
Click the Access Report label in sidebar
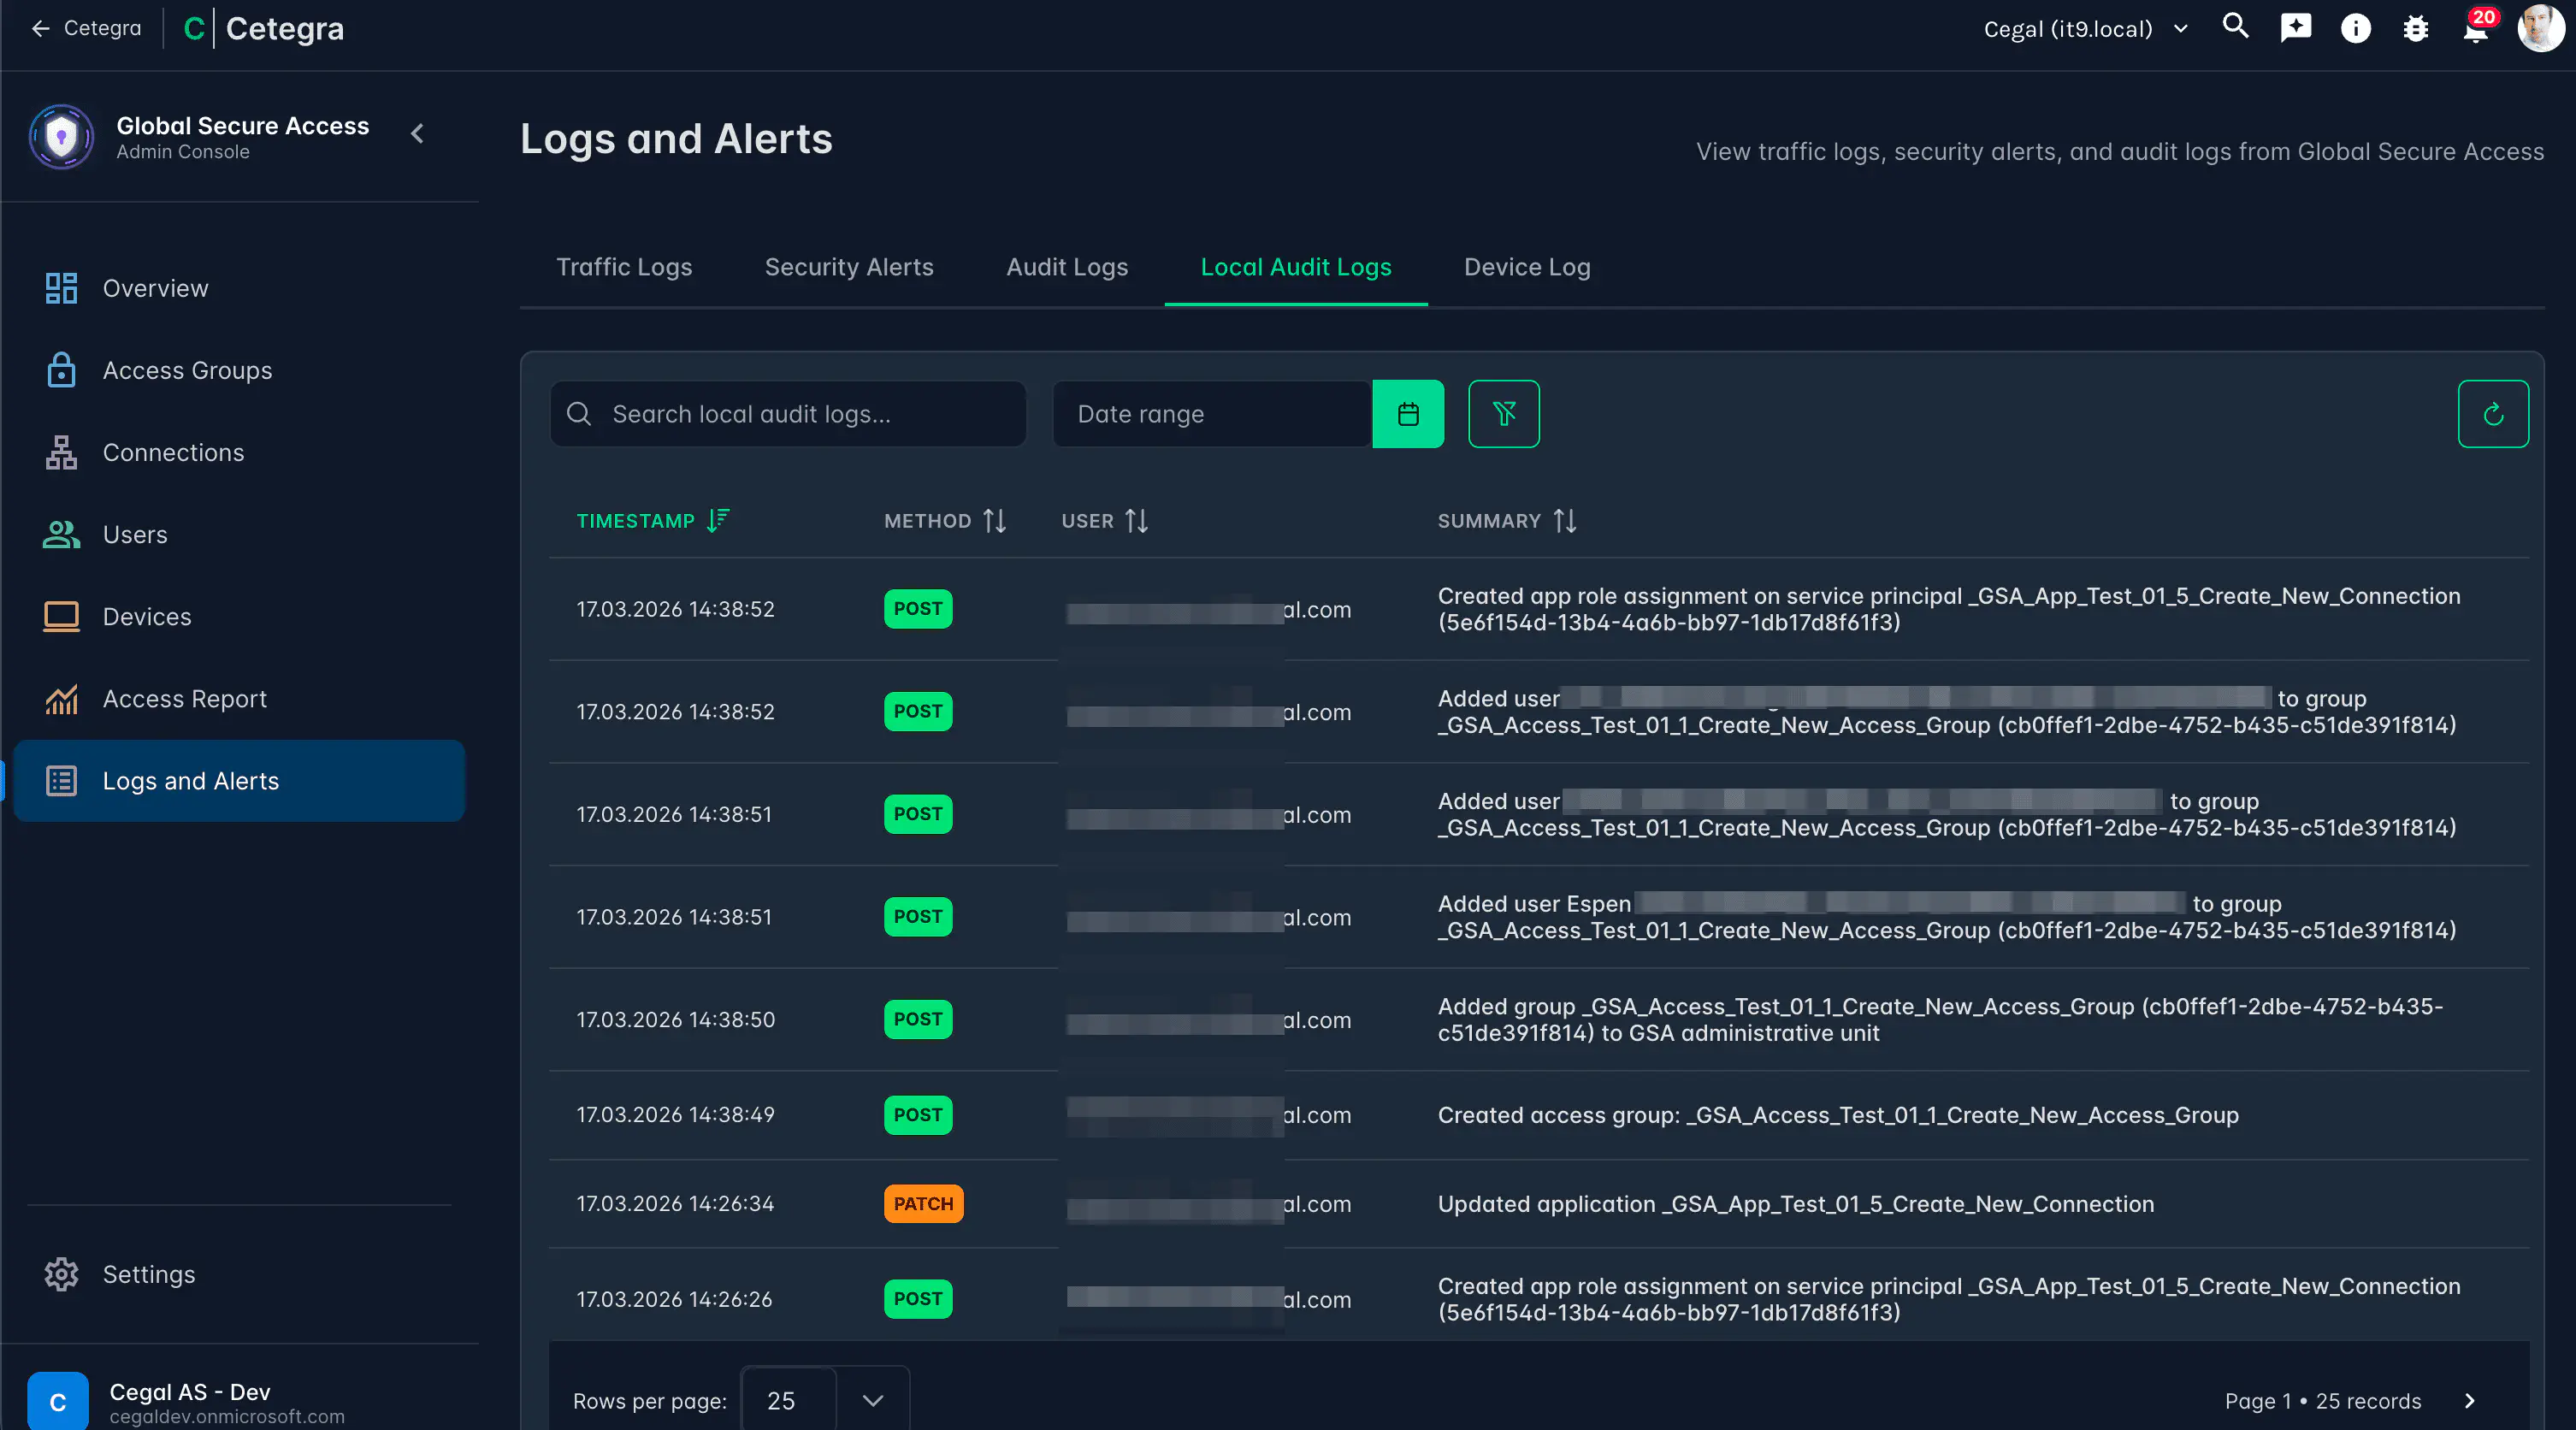pyautogui.click(x=185, y=698)
